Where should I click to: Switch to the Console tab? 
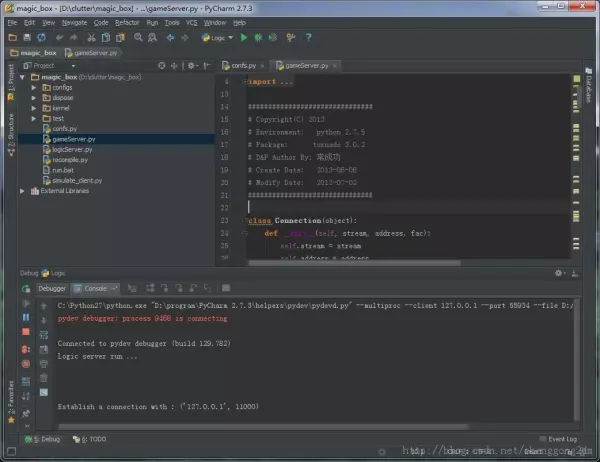coord(95,289)
